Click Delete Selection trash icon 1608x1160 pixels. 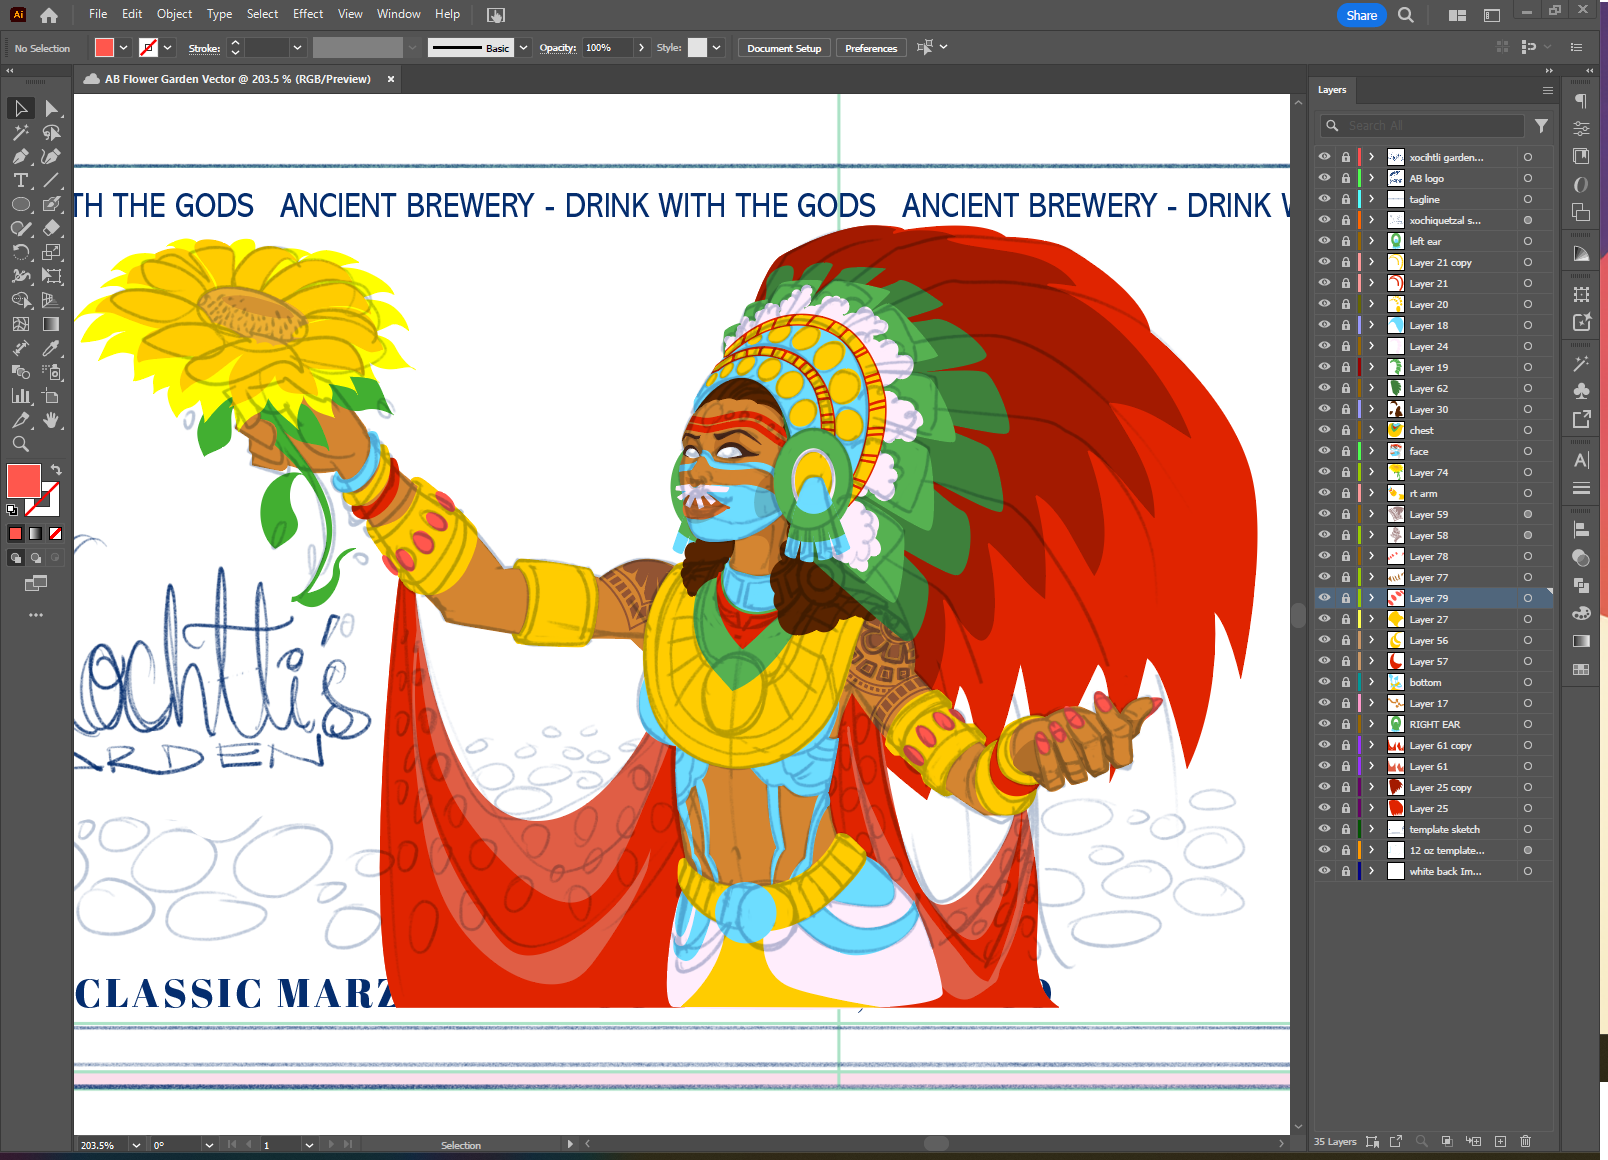1525,1141
